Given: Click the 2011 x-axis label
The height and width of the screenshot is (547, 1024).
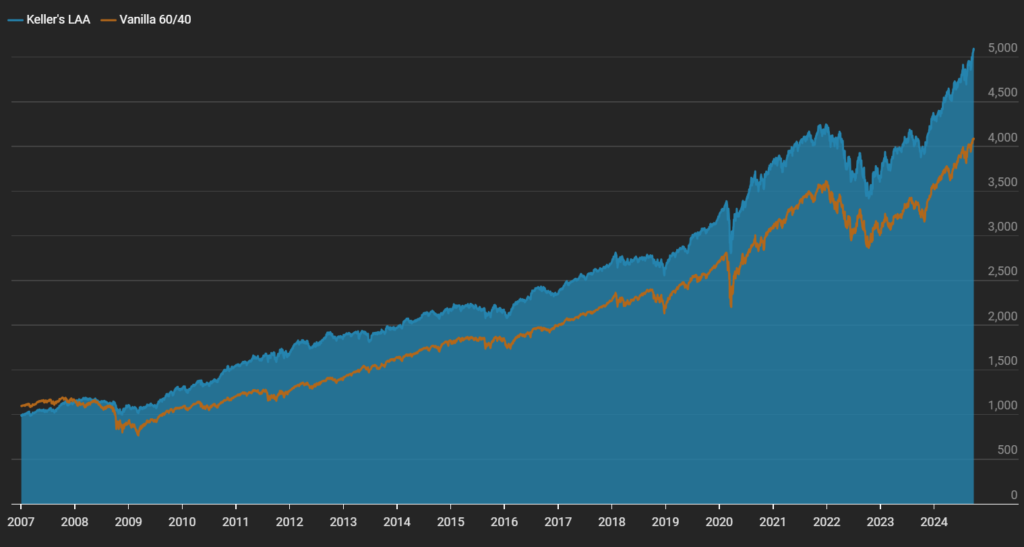Looking at the screenshot, I should pyautogui.click(x=236, y=522).
